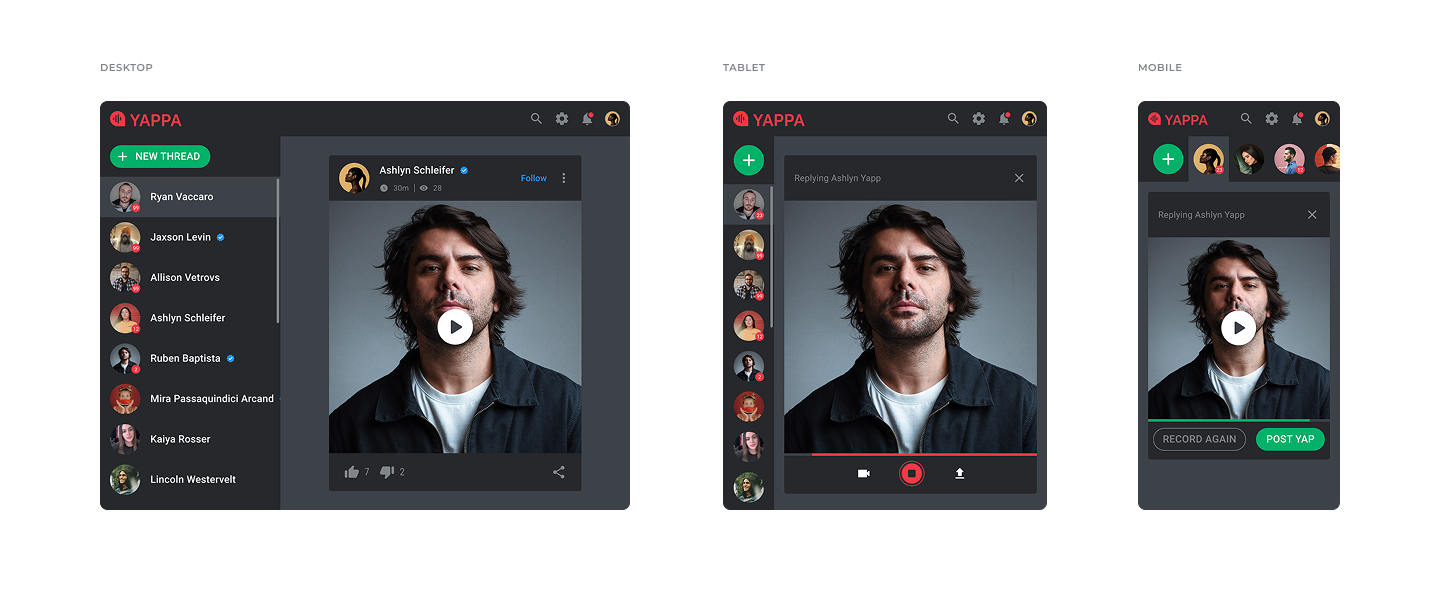Click mobile green plus button
The width and height of the screenshot is (1440, 592).
coord(1168,159)
